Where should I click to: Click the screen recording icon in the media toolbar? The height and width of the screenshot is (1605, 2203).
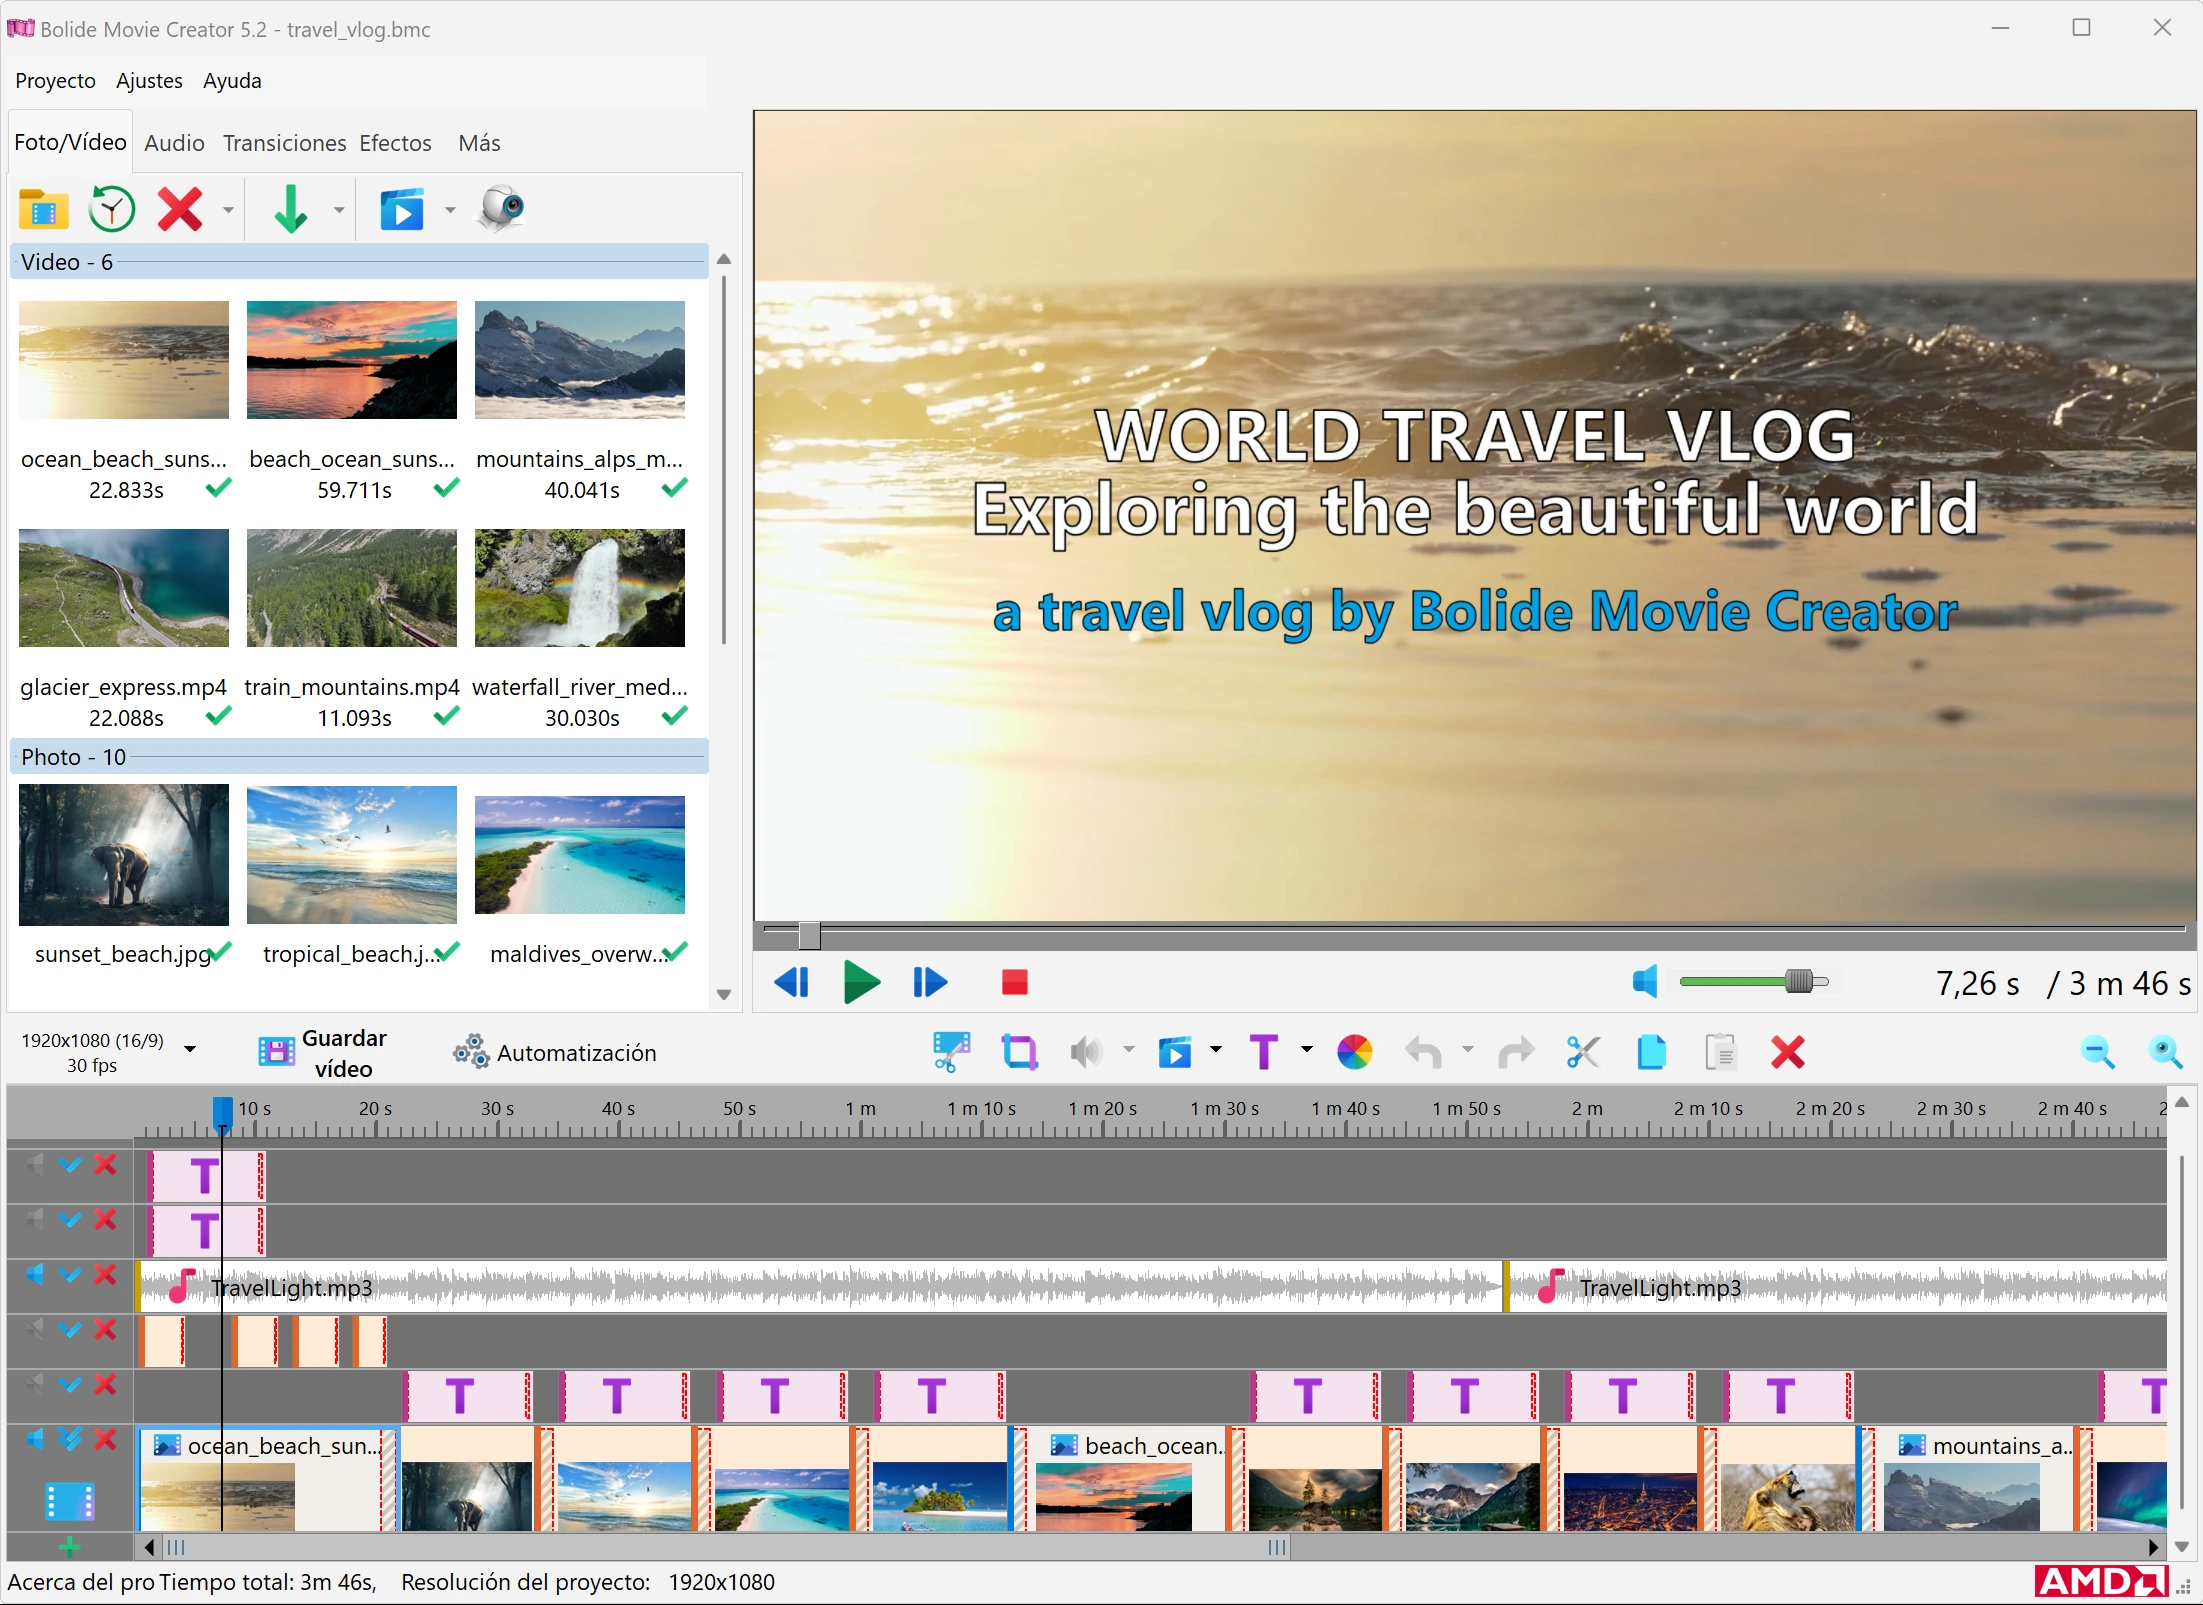[402, 210]
